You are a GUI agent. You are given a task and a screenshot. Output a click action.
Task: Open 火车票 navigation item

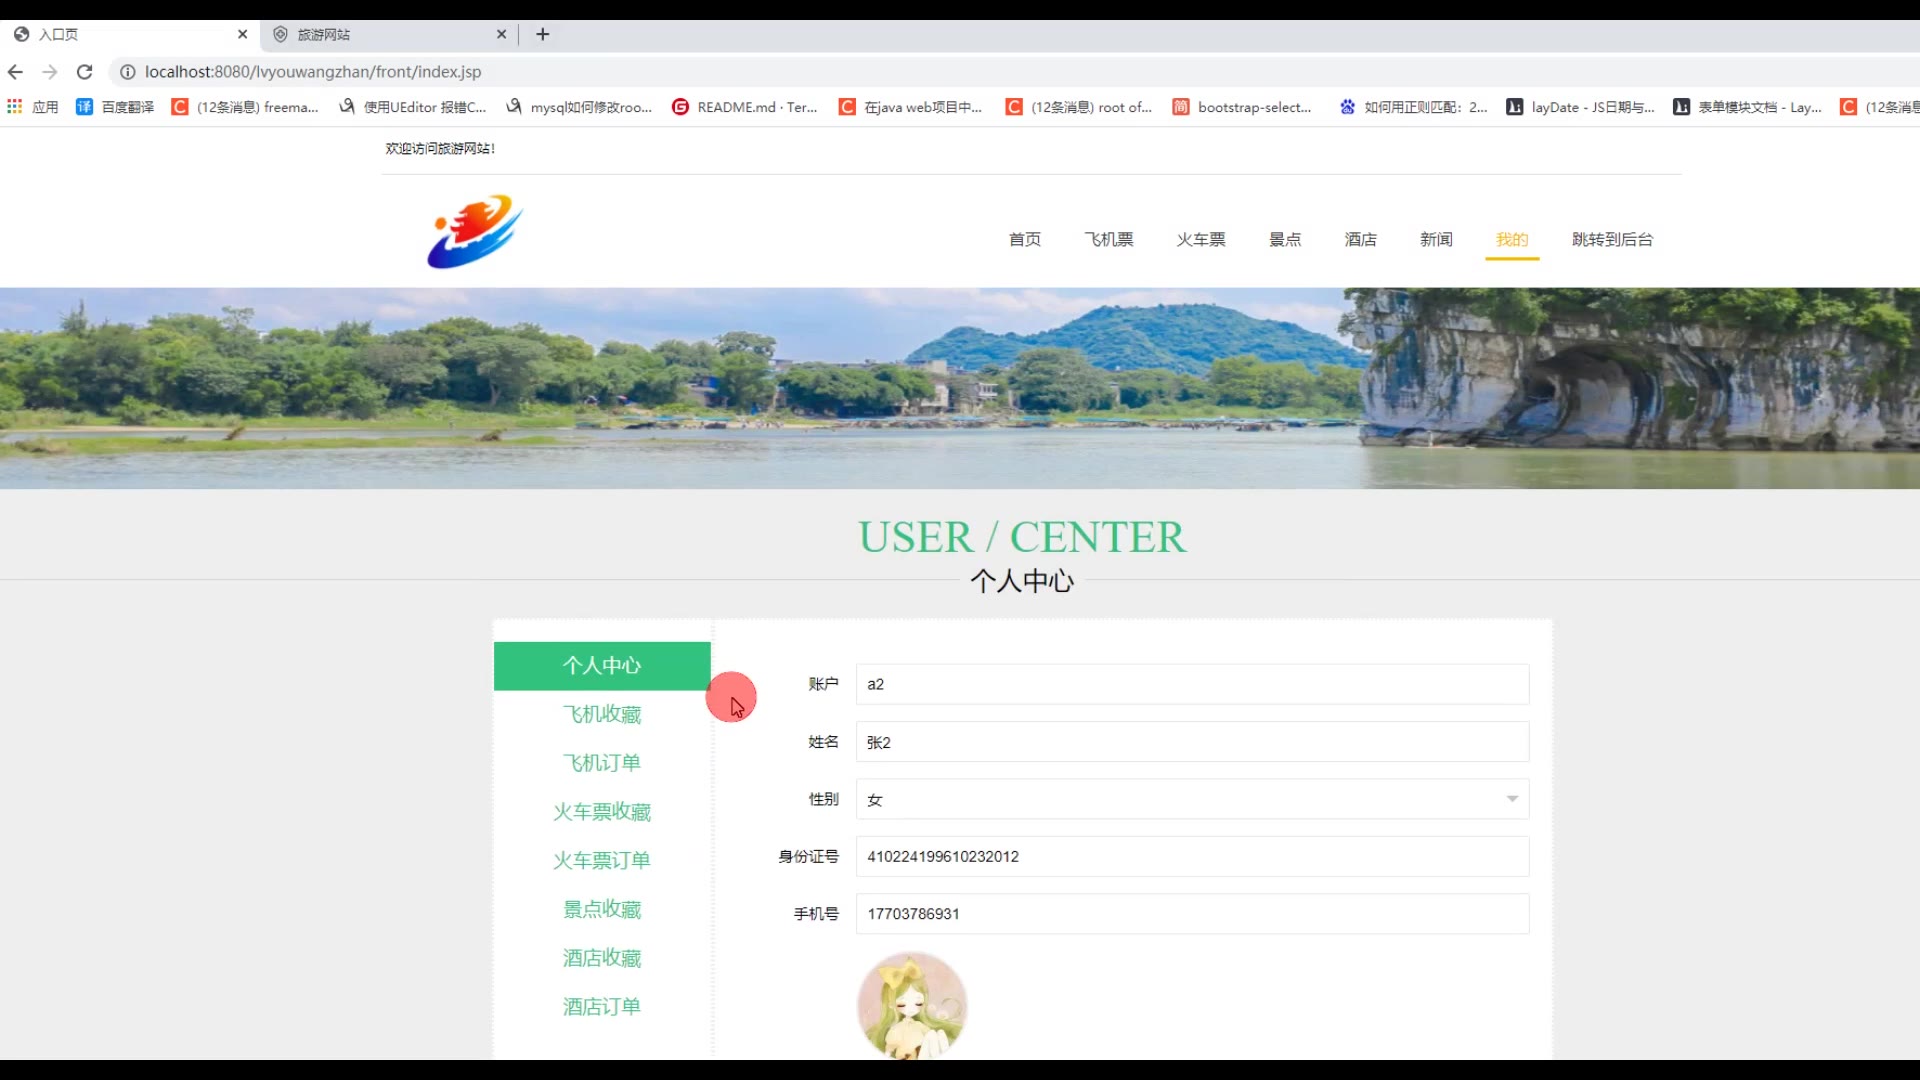1201,240
